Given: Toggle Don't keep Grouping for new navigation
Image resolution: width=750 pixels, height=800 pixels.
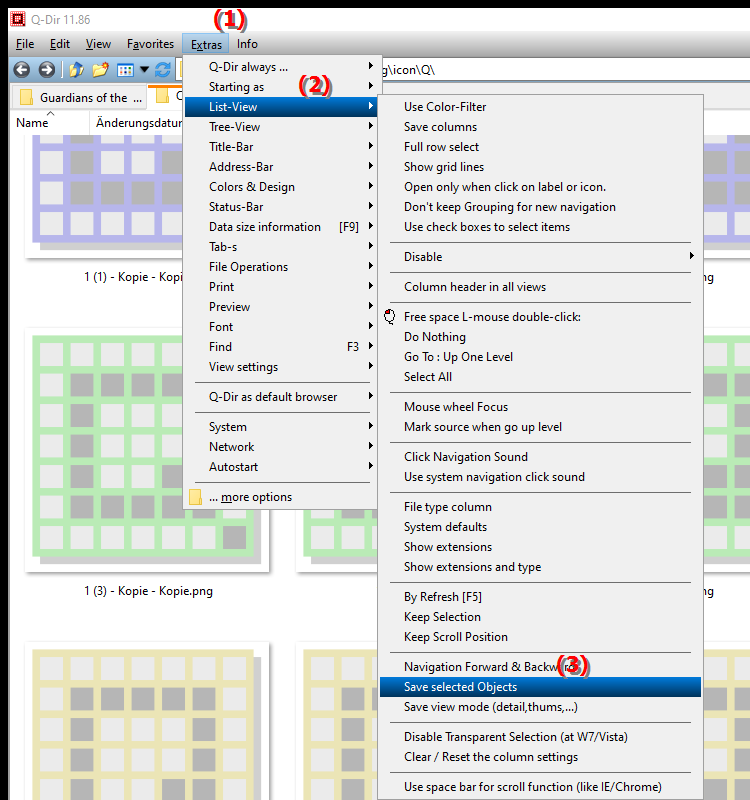Looking at the screenshot, I should pos(540,207).
